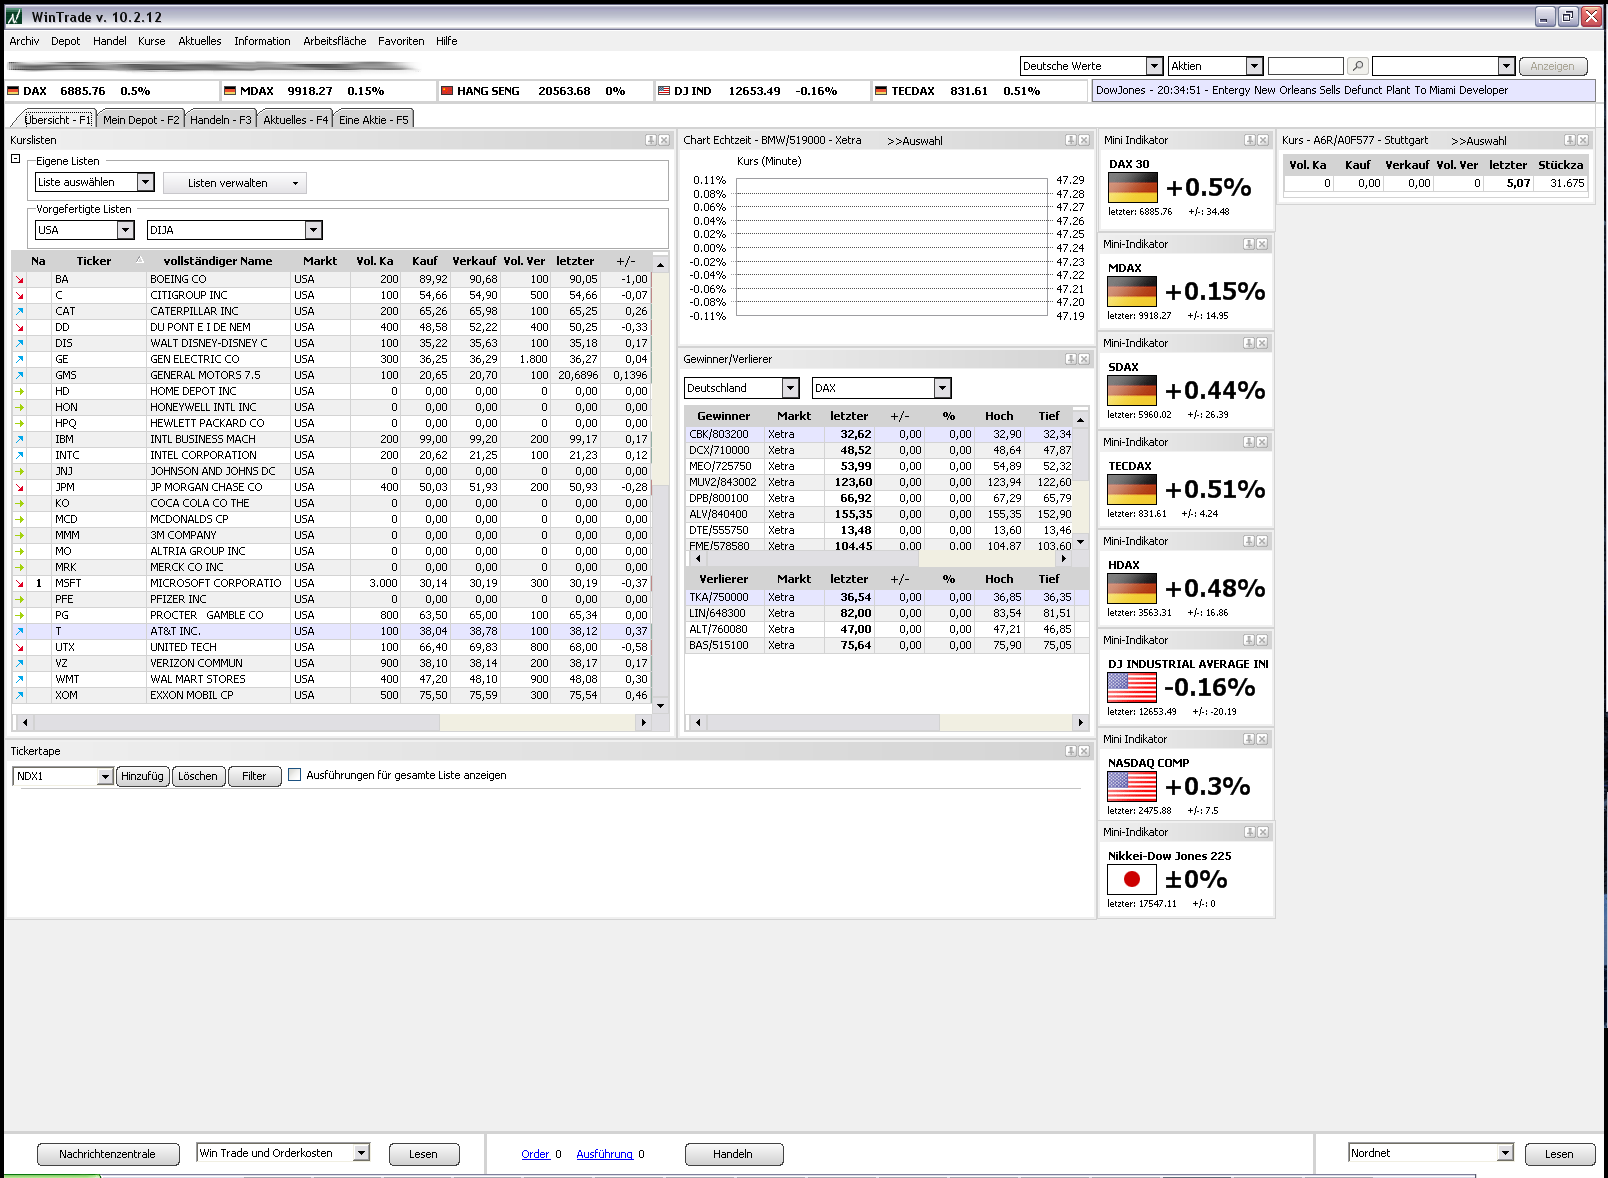Pin the DJ Industrial Average indicator panel
Image resolution: width=1608 pixels, height=1178 pixels.
pyautogui.click(x=1249, y=640)
